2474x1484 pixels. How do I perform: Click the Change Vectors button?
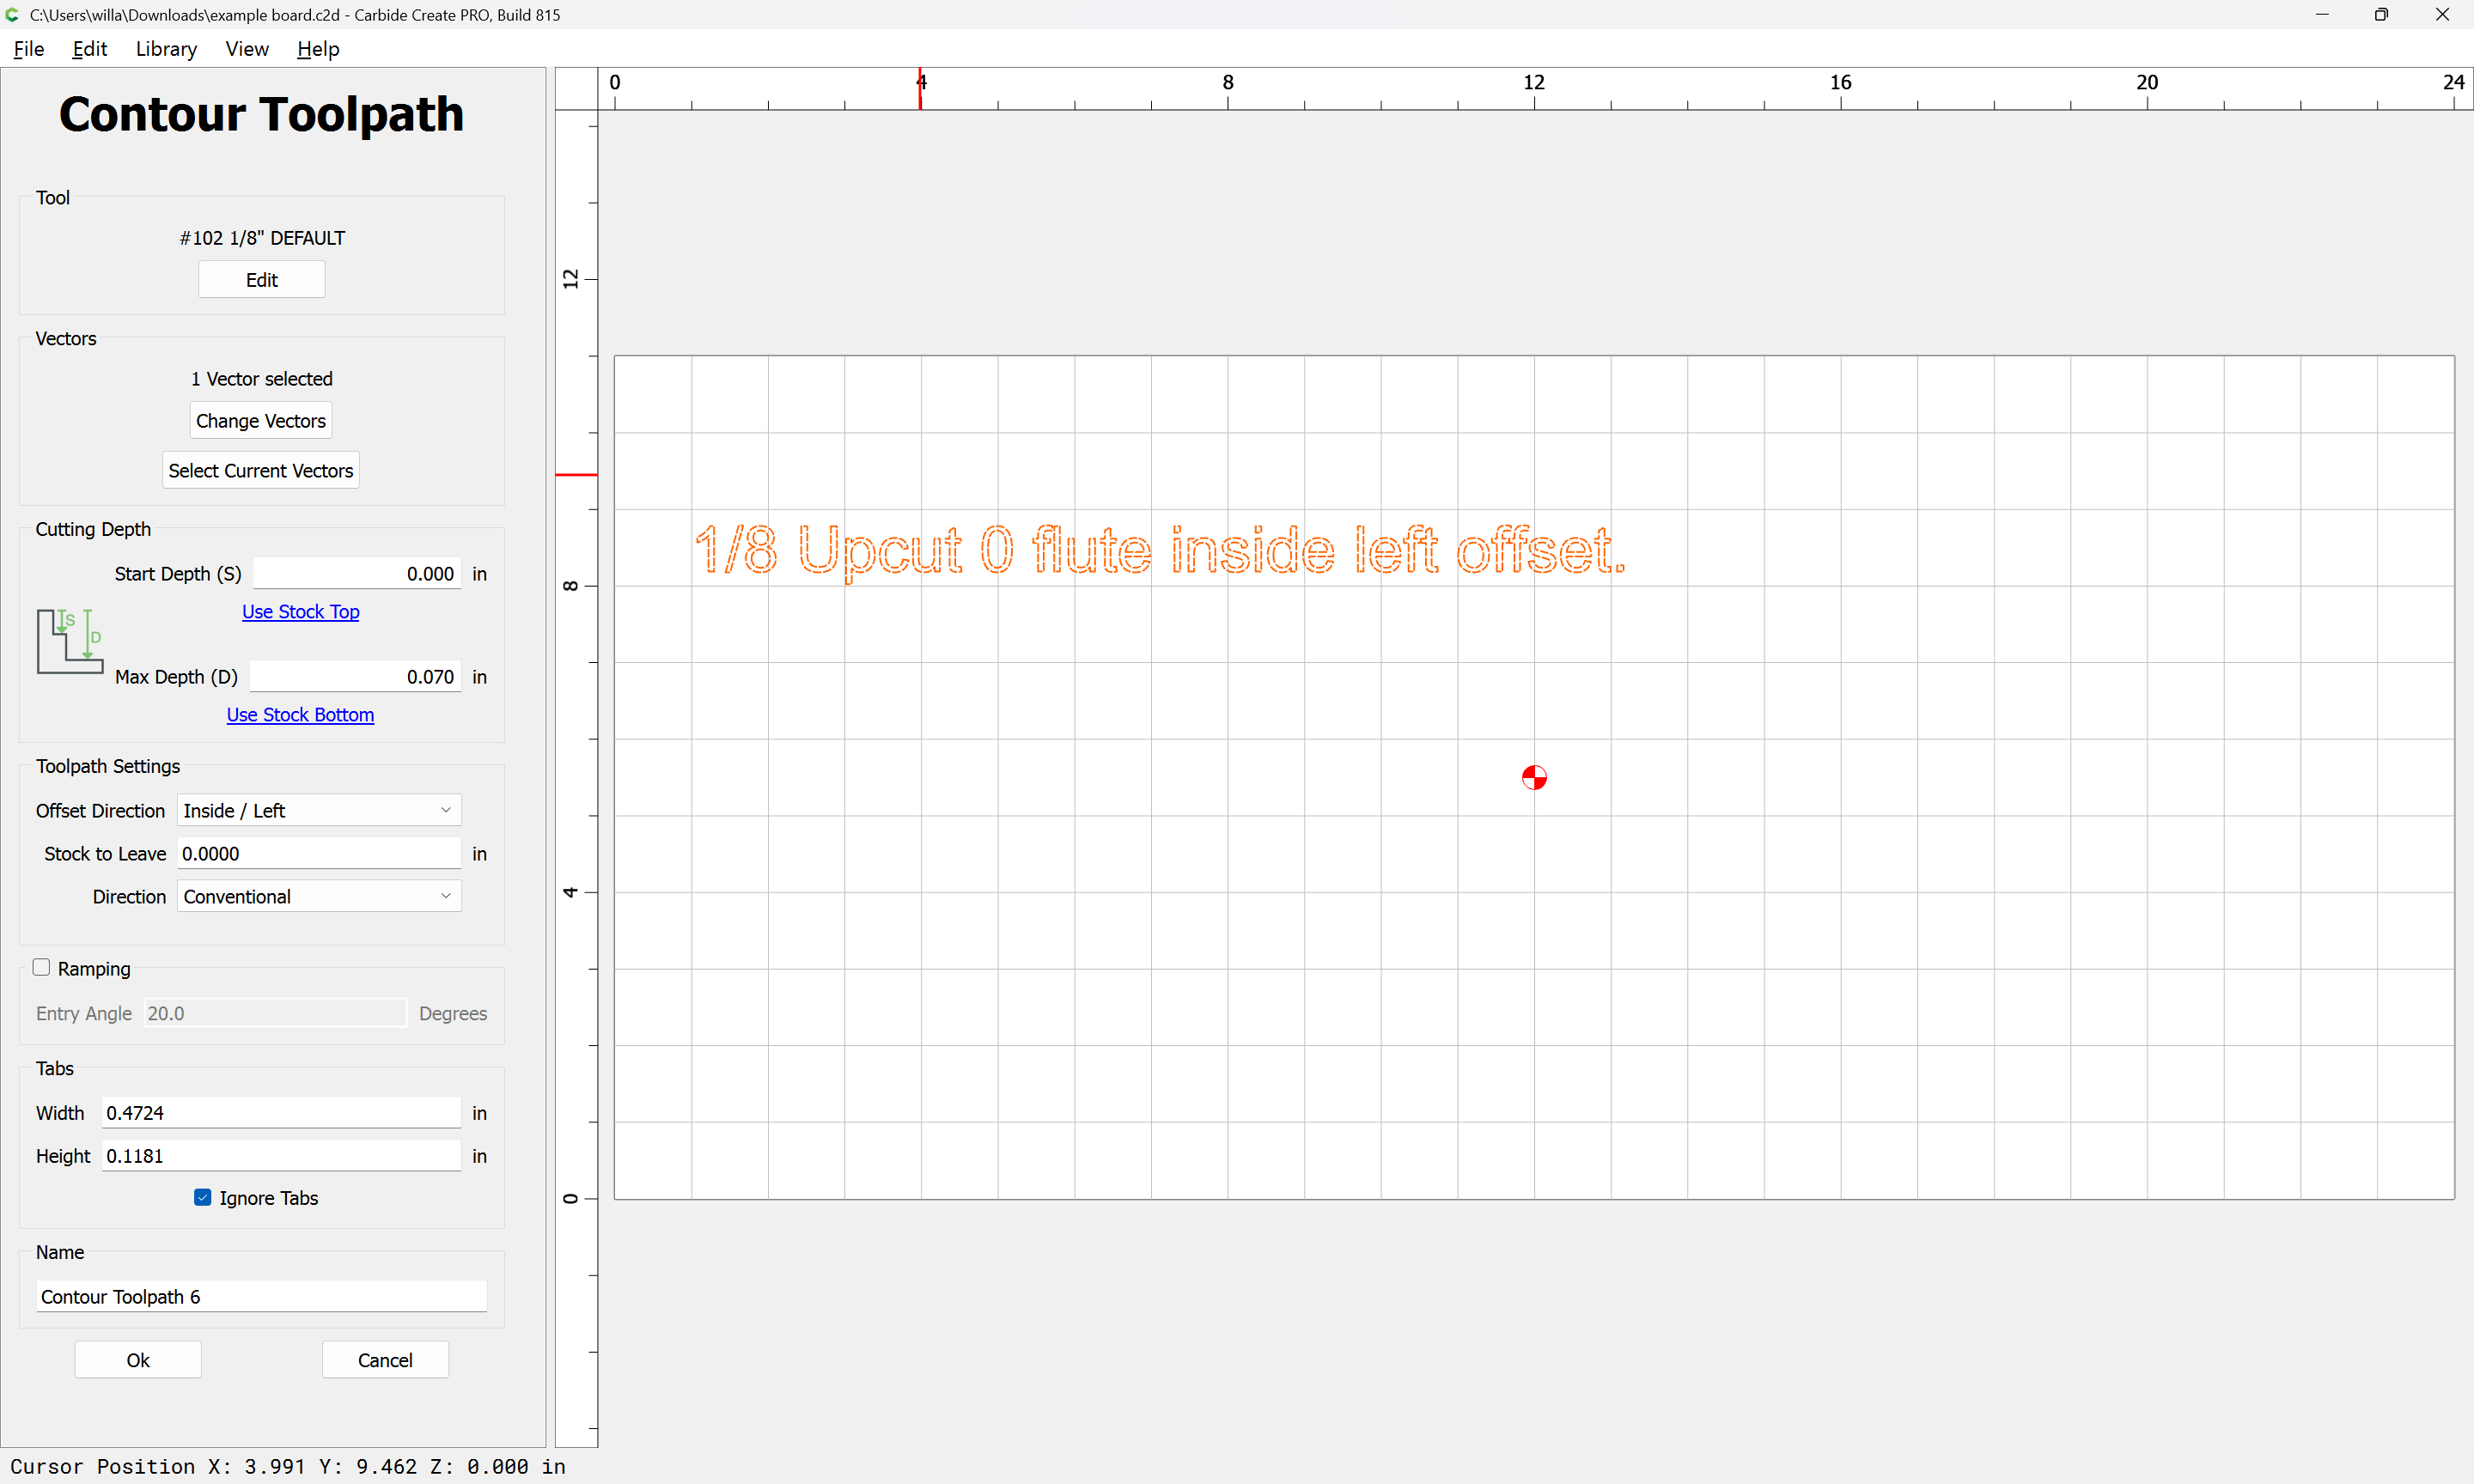pyautogui.click(x=261, y=421)
